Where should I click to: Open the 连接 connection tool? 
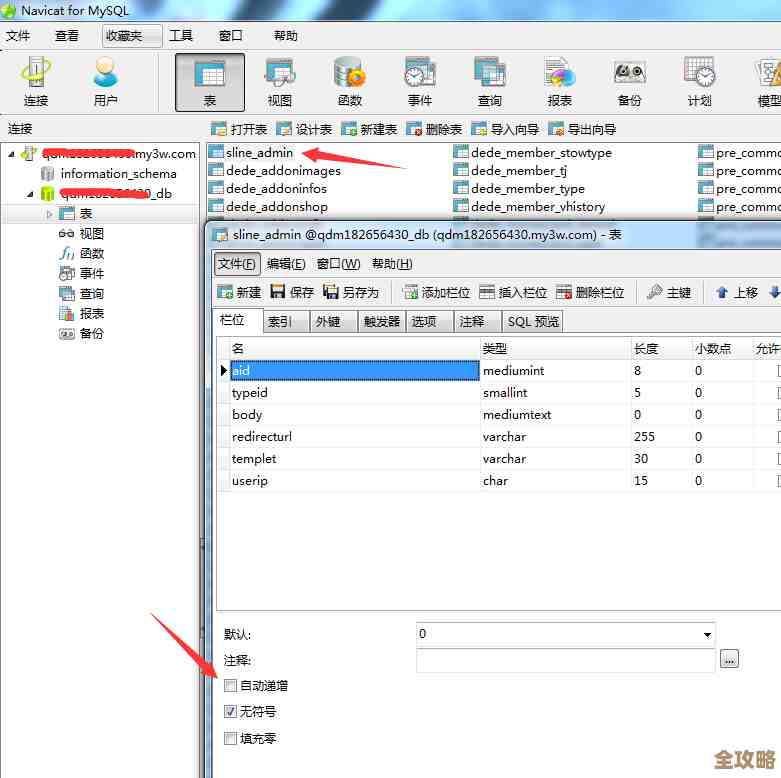(x=35, y=82)
